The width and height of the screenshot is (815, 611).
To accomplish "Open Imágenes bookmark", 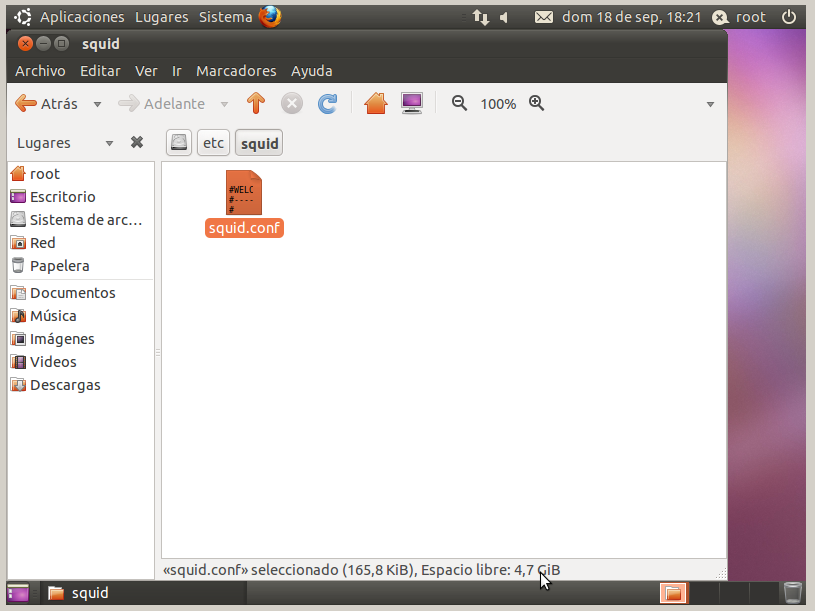I will click(x=81, y=339).
